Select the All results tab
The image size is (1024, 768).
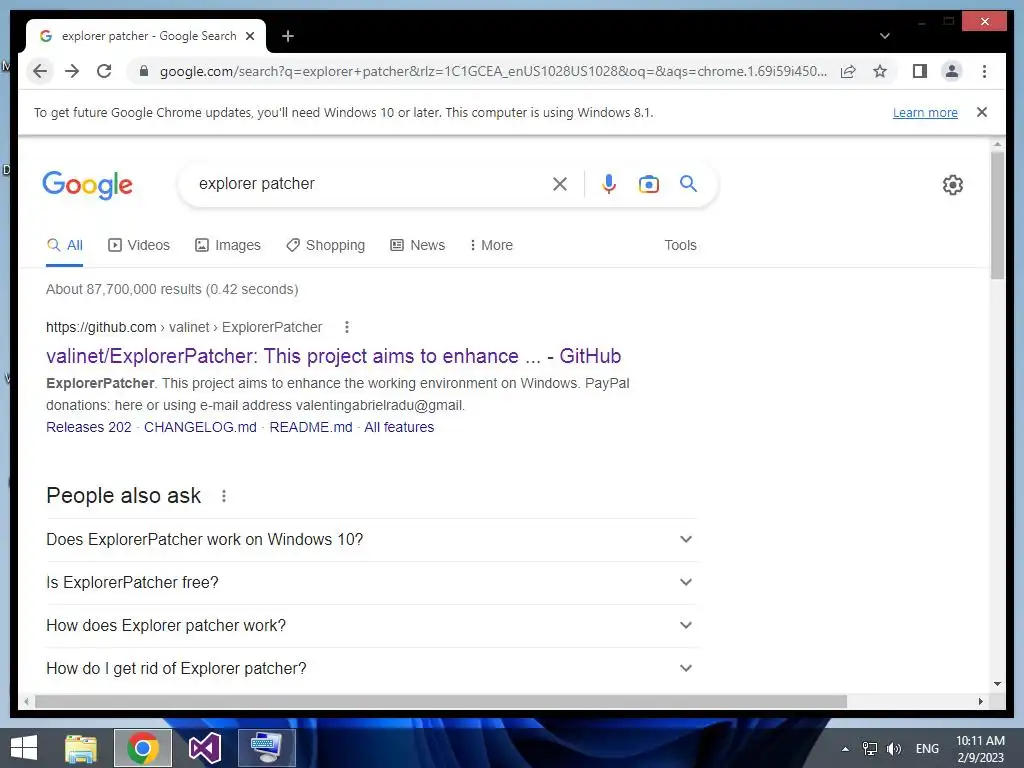[x=65, y=246]
